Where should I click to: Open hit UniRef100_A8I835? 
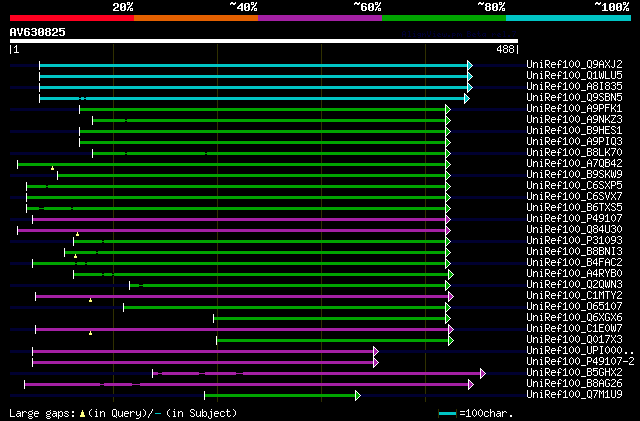574,86
